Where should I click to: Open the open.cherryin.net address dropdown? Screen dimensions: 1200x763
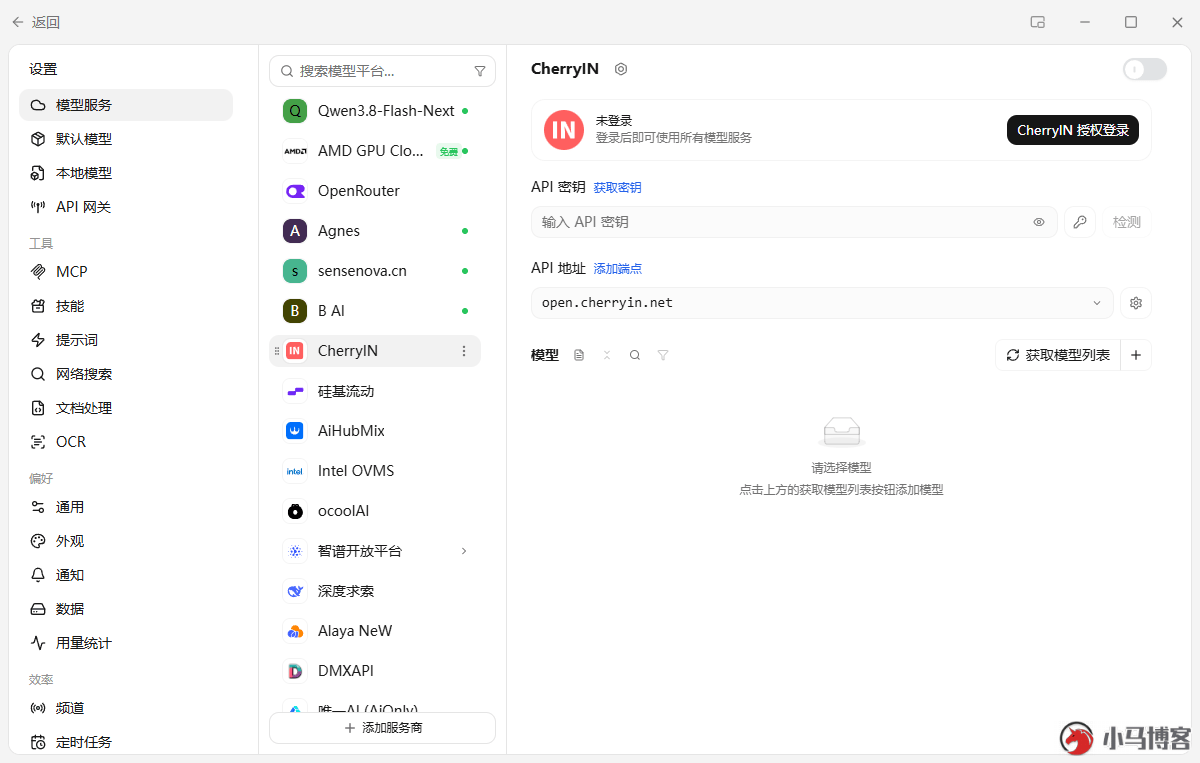822,303
